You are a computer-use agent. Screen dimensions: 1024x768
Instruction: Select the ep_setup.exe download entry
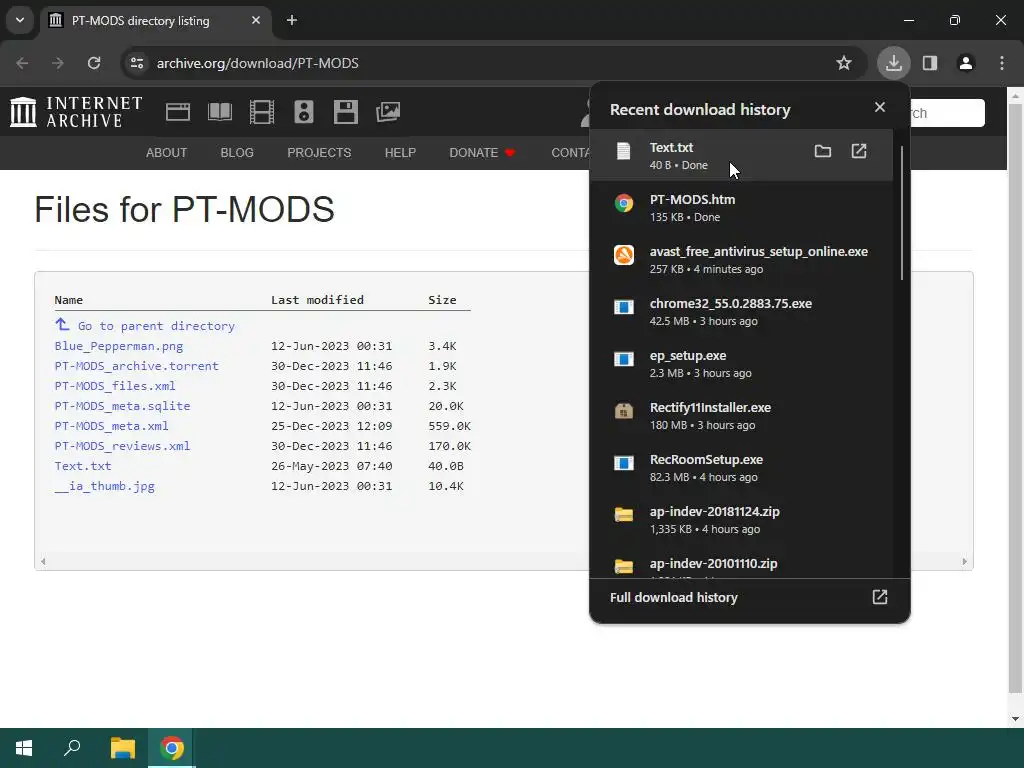pos(741,364)
